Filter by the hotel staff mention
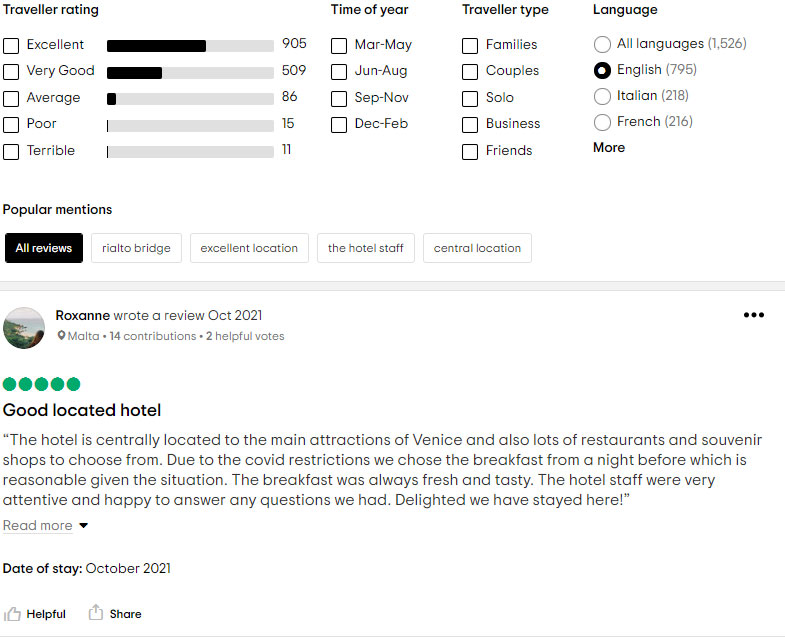 365,248
